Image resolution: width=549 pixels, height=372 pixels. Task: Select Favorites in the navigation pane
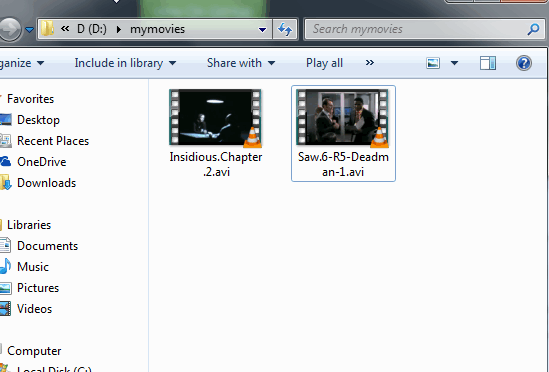click(x=30, y=99)
